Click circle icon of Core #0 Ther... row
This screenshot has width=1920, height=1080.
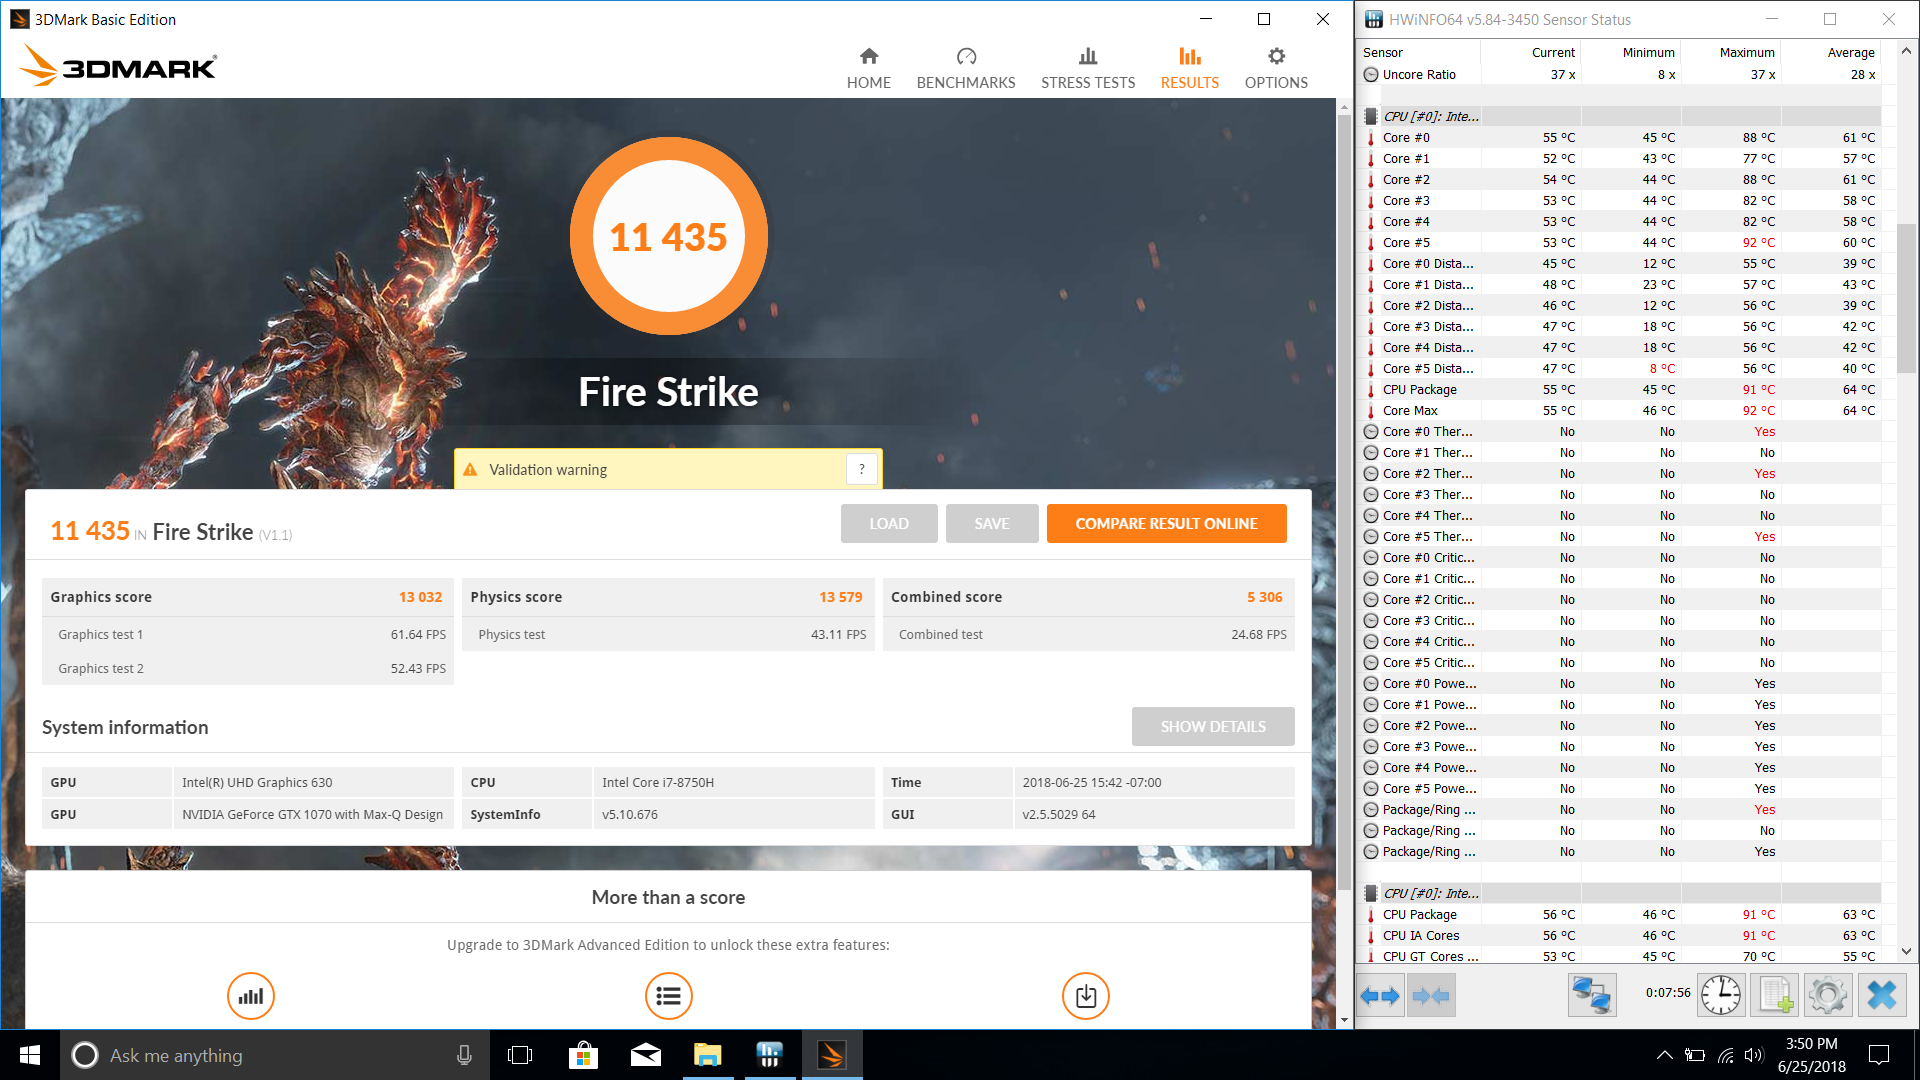(x=1371, y=432)
